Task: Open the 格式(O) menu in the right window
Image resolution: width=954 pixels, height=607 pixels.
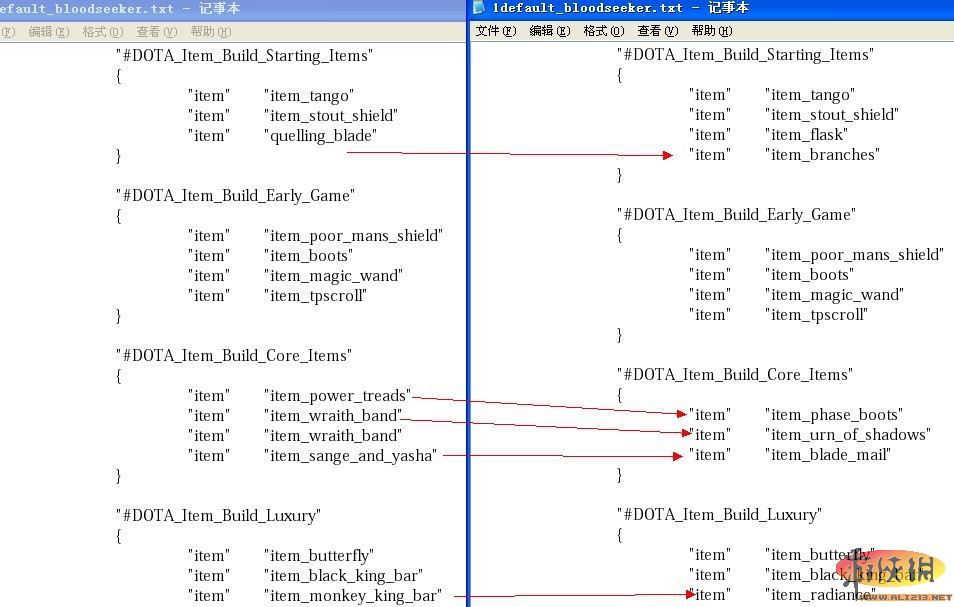Action: pos(605,31)
